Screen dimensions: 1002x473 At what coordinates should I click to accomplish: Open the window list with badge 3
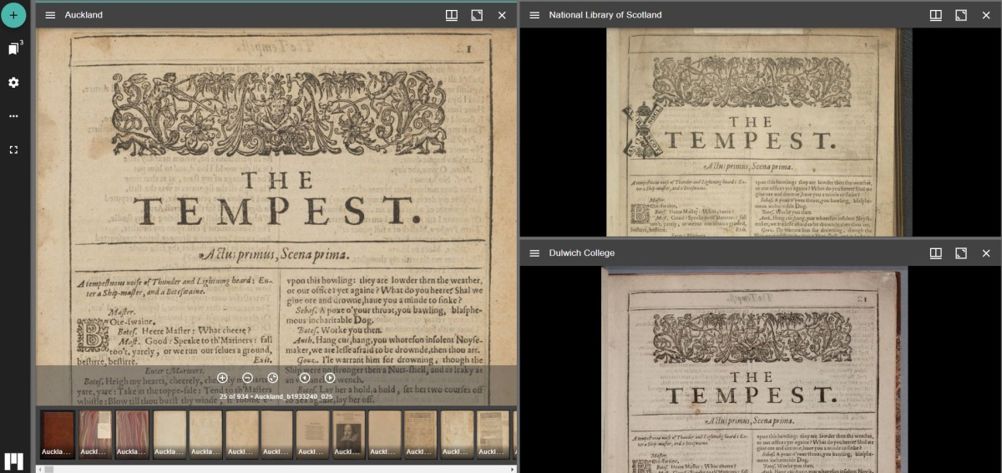(13, 49)
